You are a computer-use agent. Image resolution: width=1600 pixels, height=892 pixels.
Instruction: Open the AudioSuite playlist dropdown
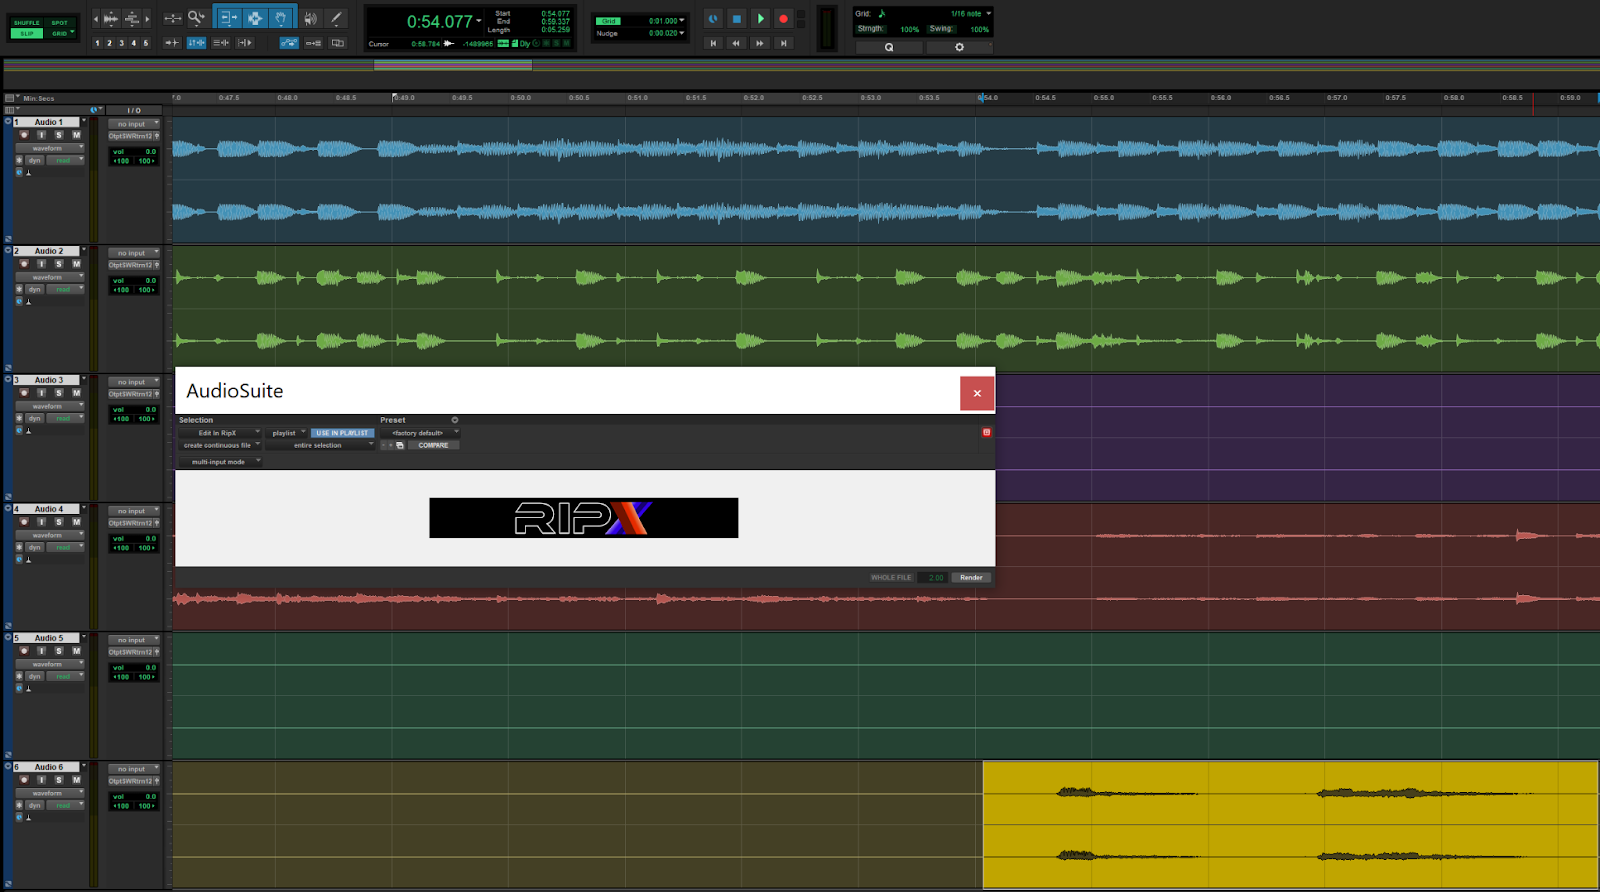287,433
